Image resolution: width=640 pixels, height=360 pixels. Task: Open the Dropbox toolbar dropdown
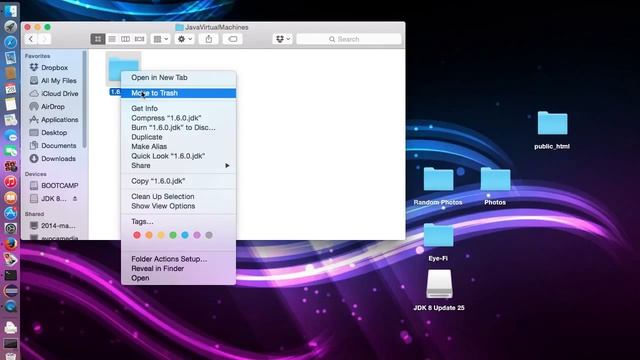click(282, 39)
